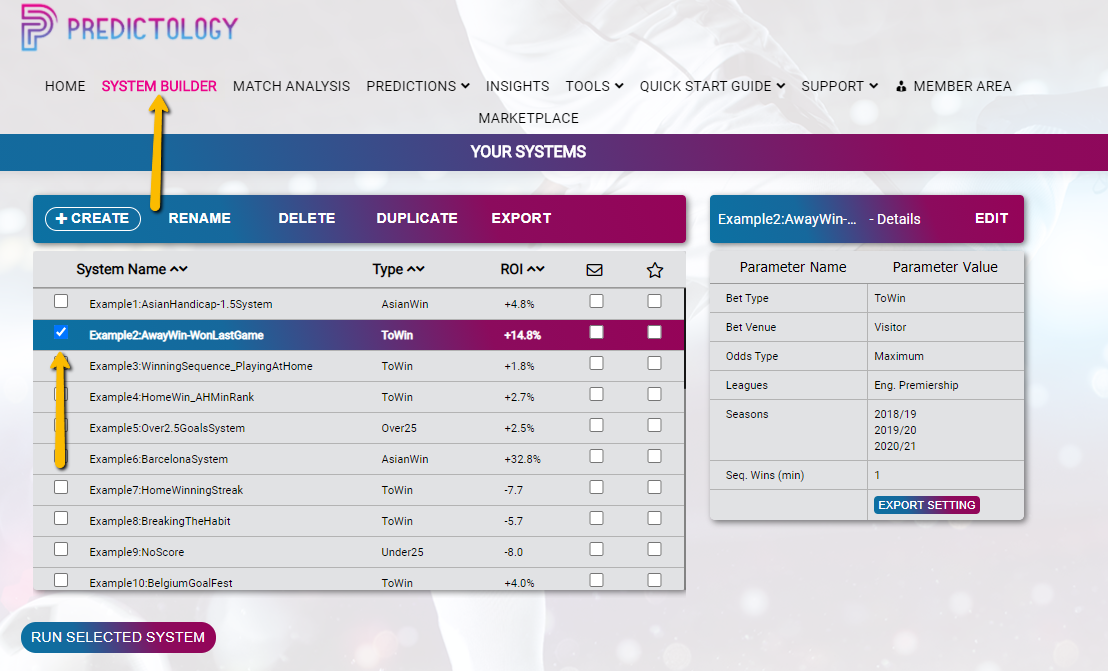1108x671 pixels.
Task: Click the Eng. Premiership league value
Action: [916, 385]
